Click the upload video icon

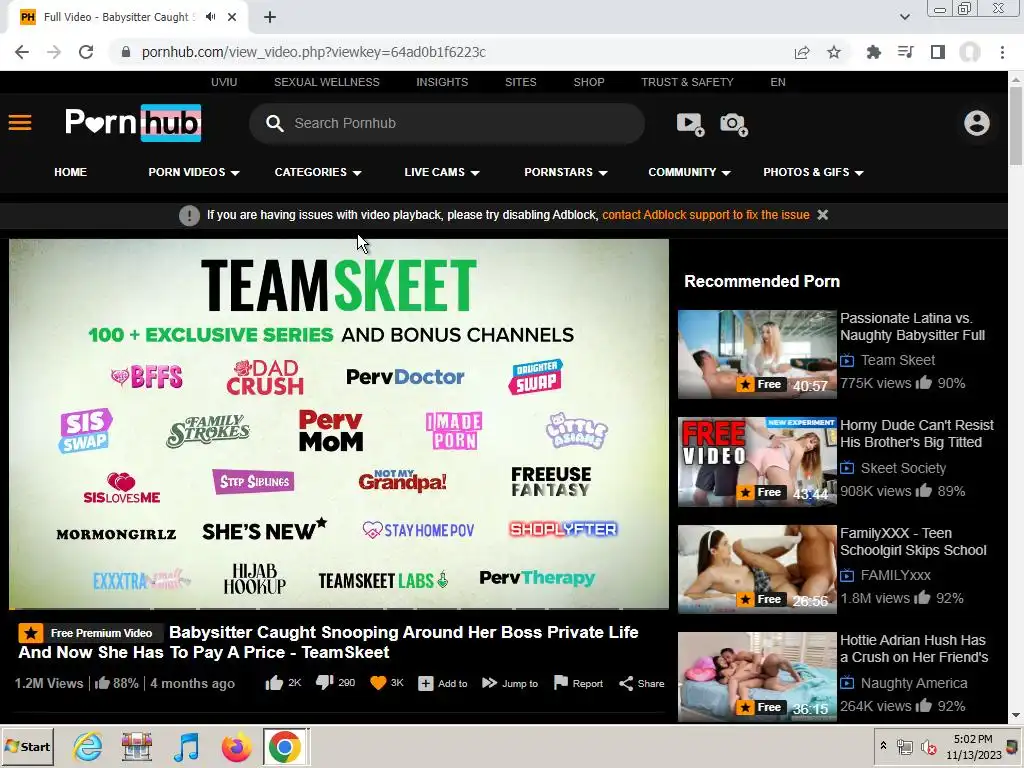click(x=690, y=123)
